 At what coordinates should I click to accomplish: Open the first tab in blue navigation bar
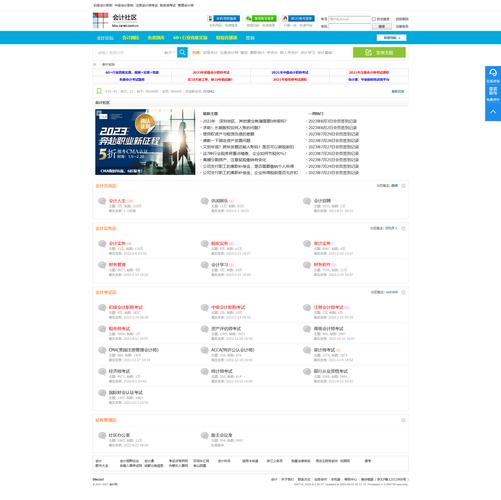105,38
